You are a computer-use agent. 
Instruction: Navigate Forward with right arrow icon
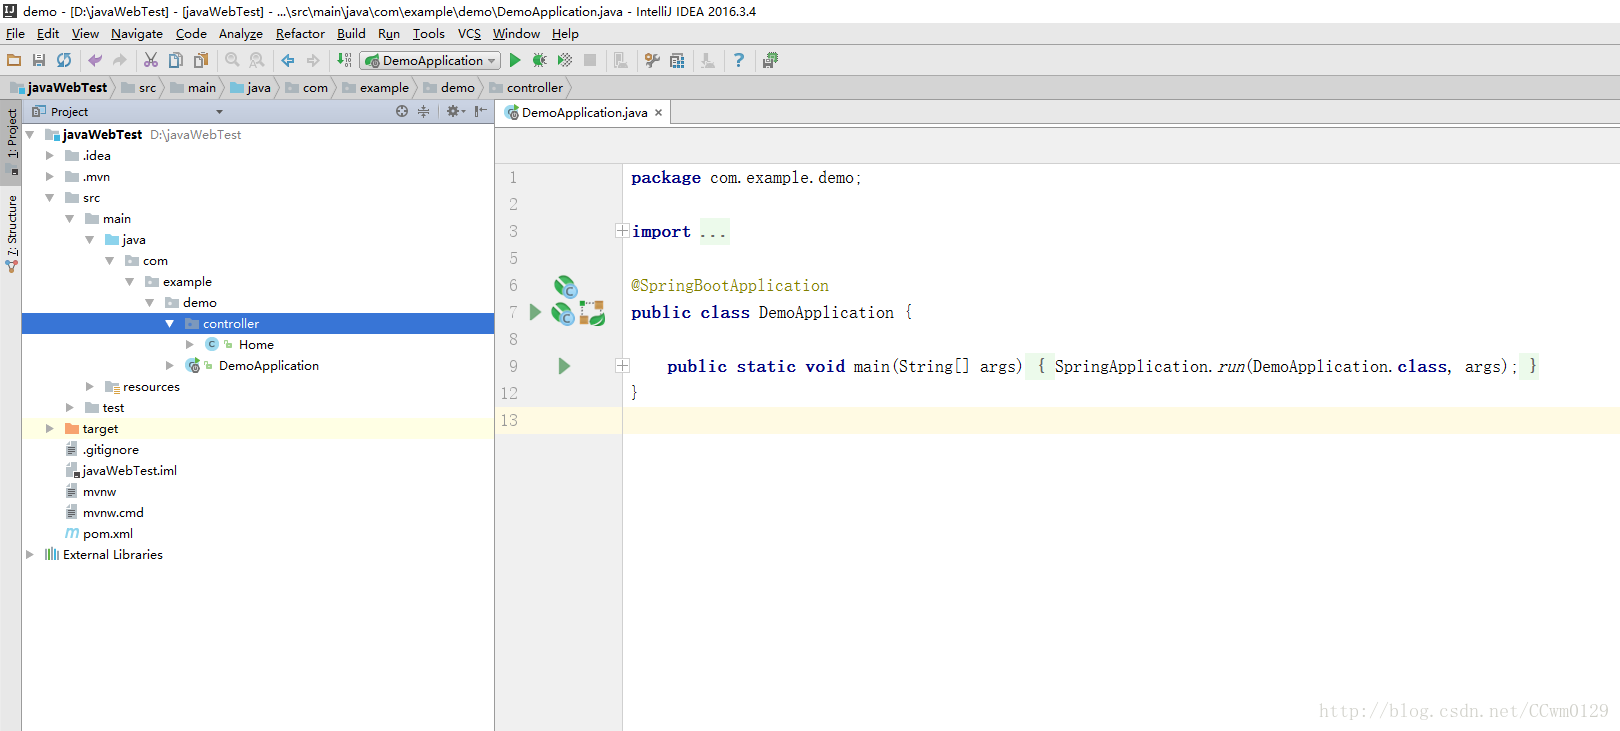tap(313, 60)
